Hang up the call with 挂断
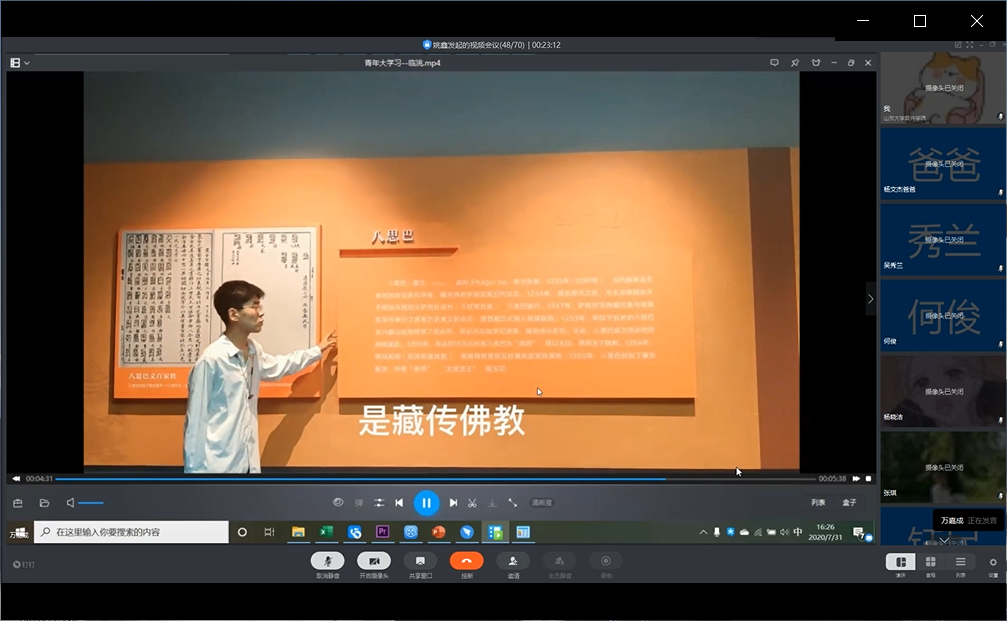Image resolution: width=1007 pixels, height=621 pixels. coord(466,562)
